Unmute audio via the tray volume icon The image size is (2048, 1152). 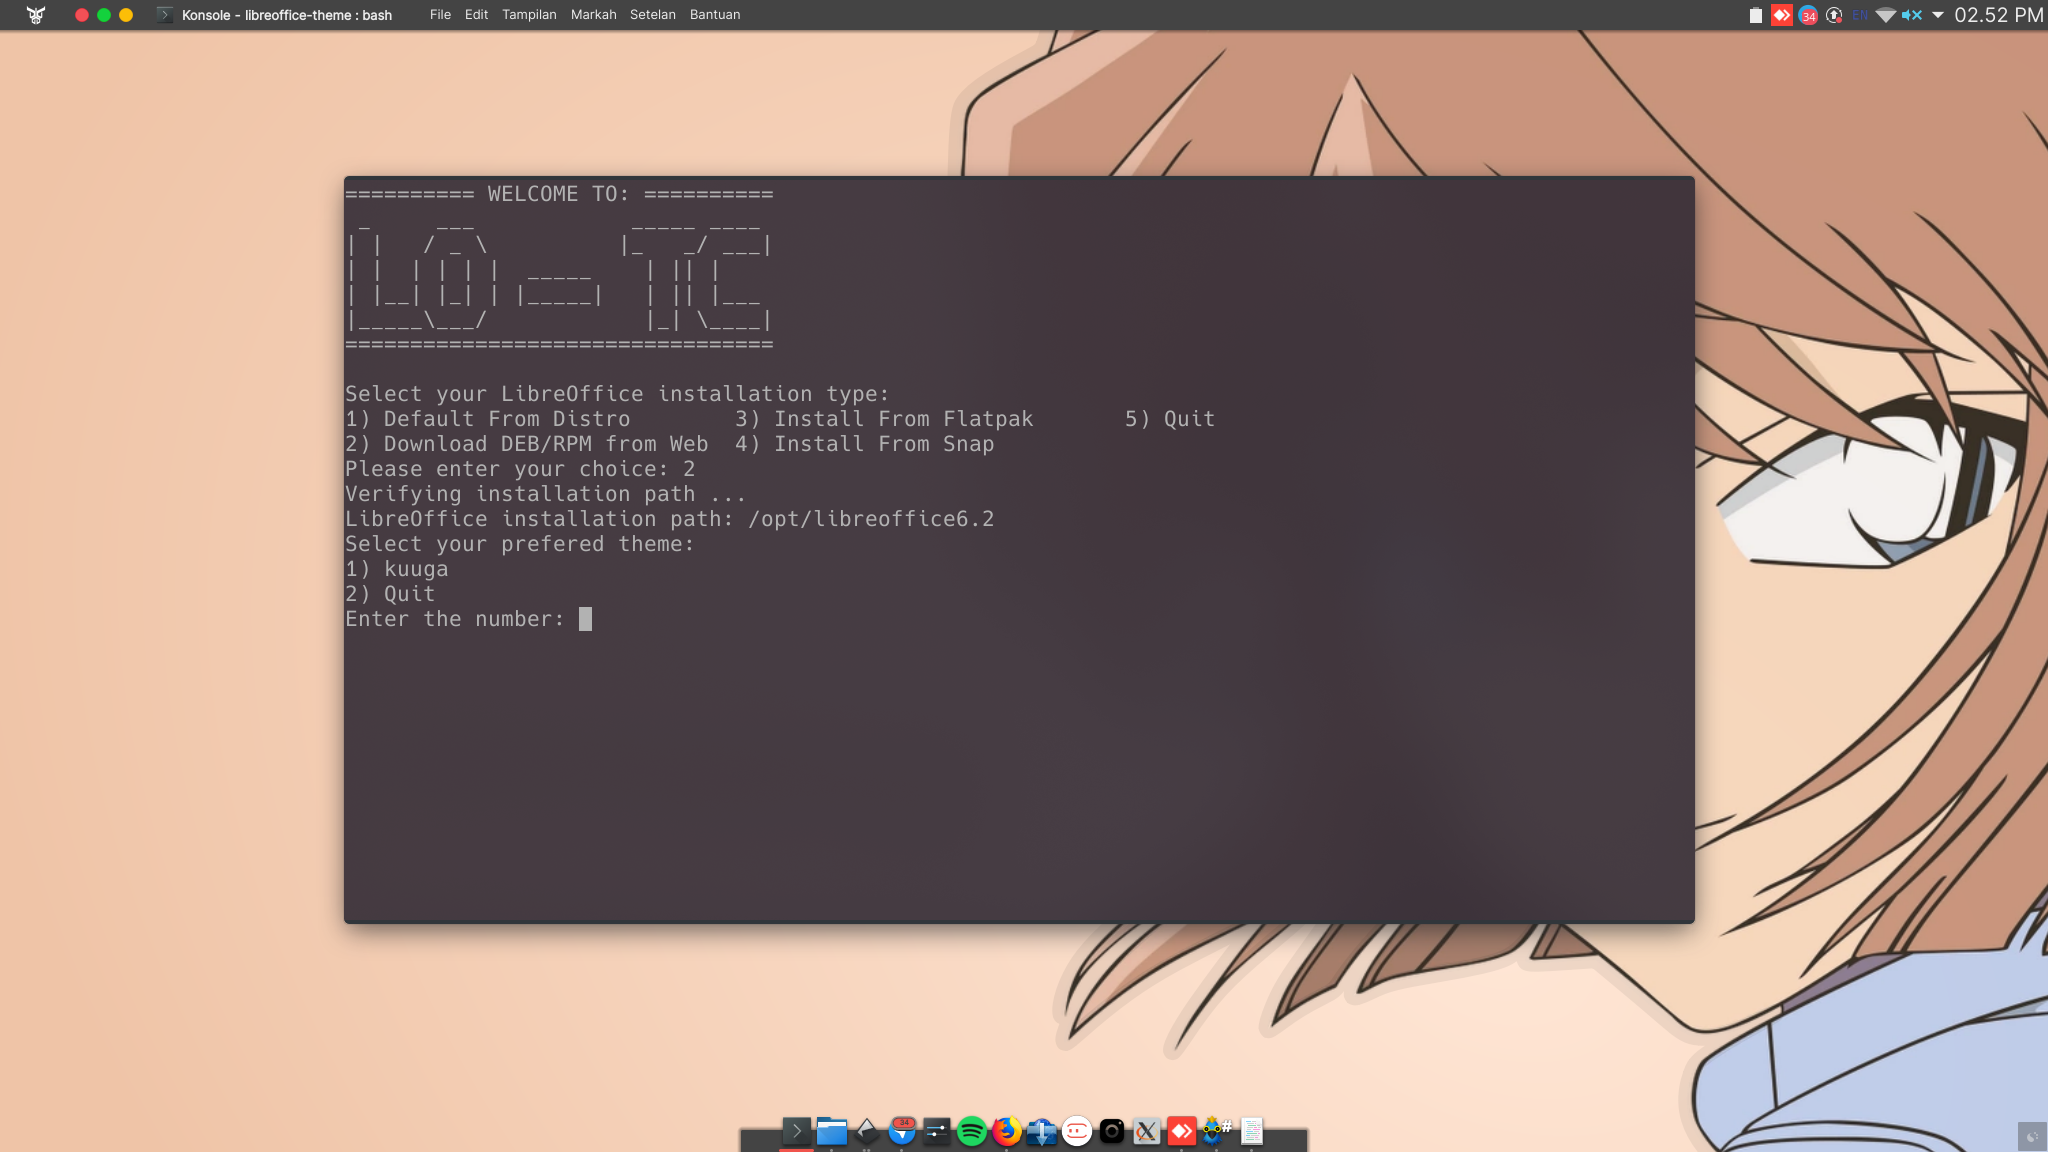[1912, 15]
